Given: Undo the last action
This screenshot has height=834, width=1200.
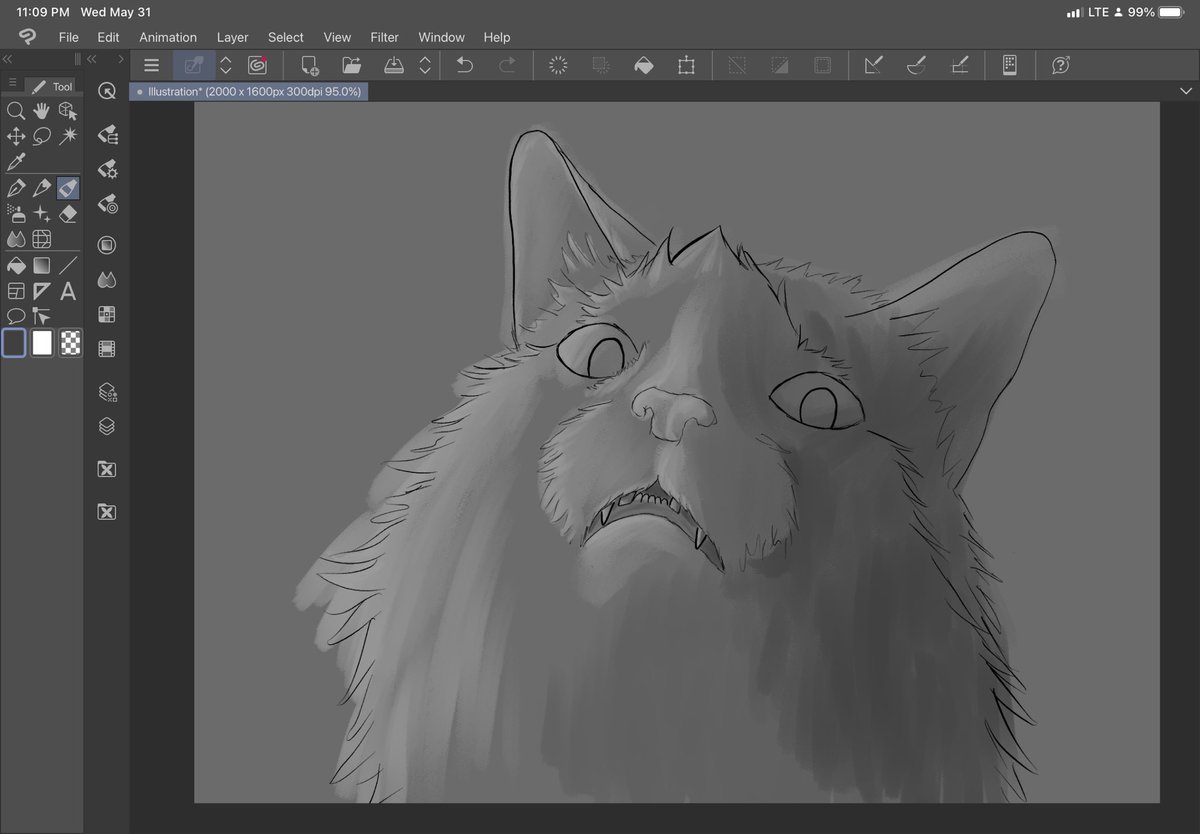Looking at the screenshot, I should click(x=465, y=65).
